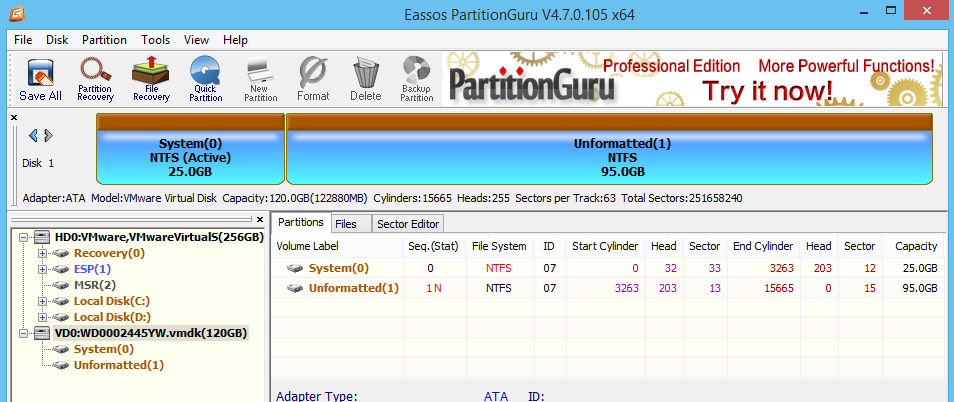Select HD0:VMware,VMwareVirtualS(256GB) in the tree
The width and height of the screenshot is (954, 402).
159,237
